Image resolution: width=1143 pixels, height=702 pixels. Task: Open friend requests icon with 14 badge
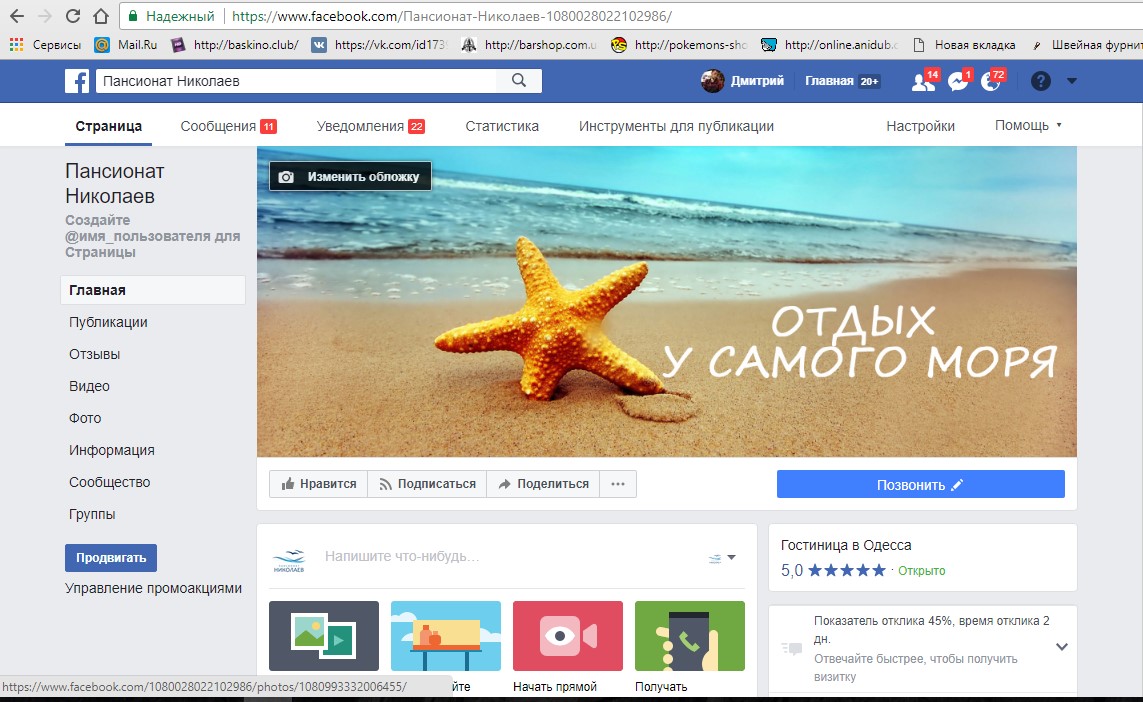(924, 81)
